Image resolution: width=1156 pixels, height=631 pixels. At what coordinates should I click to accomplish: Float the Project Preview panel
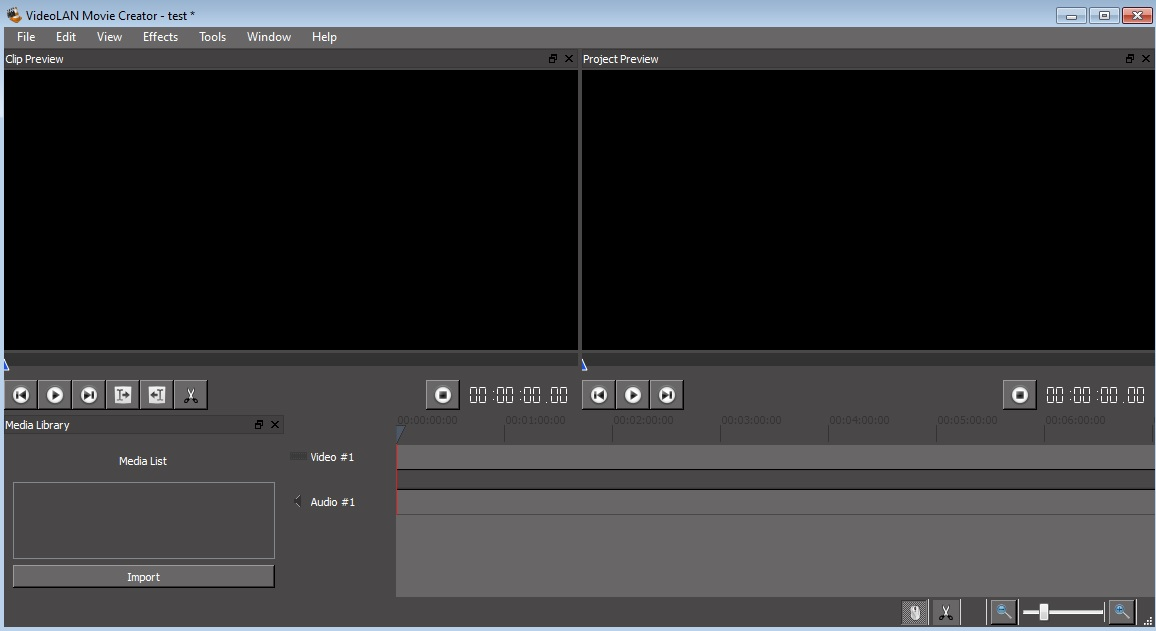tap(1129, 59)
